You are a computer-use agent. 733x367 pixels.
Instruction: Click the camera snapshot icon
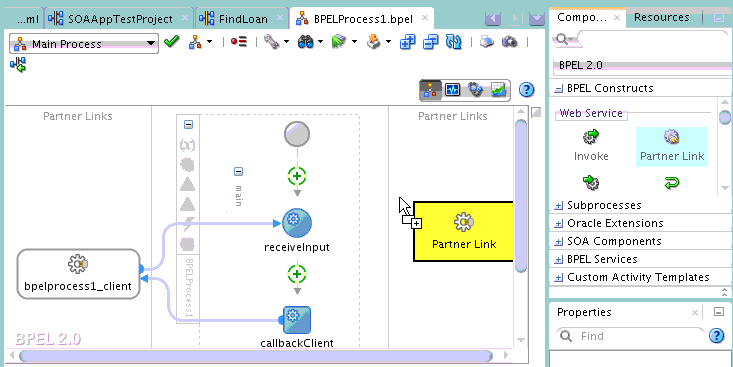[510, 43]
